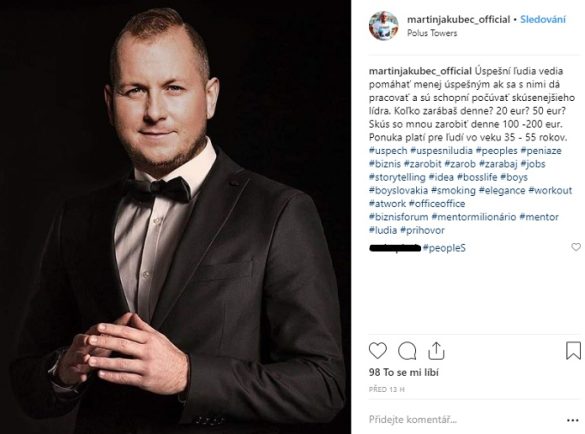585x434 pixels.
Task: View the 98 likes list
Action: [x=404, y=372]
